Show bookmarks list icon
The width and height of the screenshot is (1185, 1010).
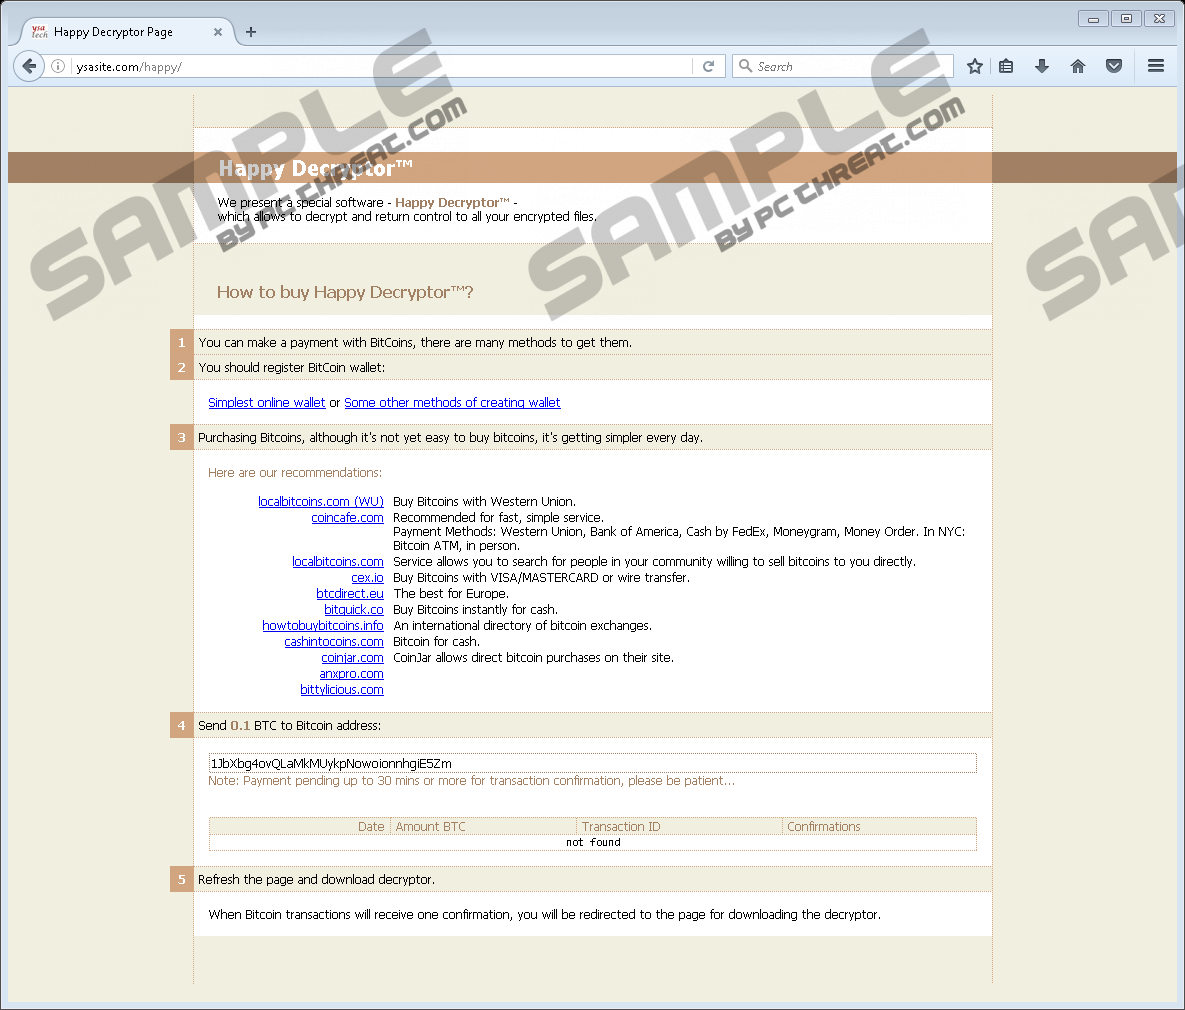pos(1007,66)
